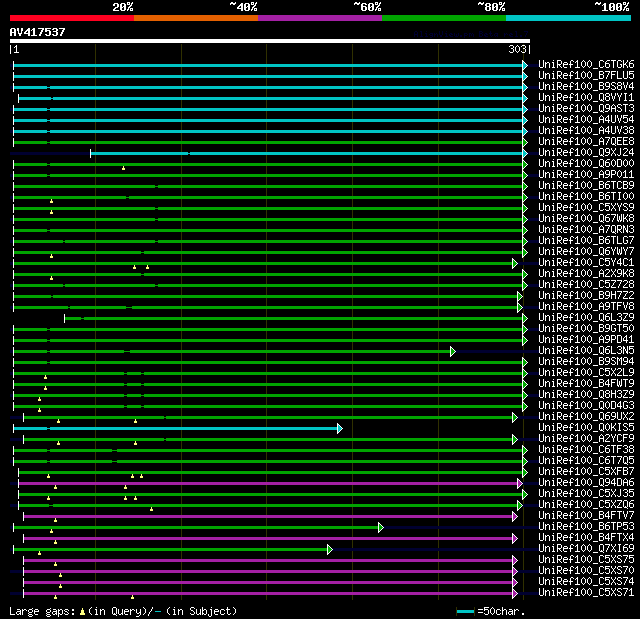Select the UniRef100_B9H7Z2 hit
Screen dimensions: 640x619
tap(586, 296)
